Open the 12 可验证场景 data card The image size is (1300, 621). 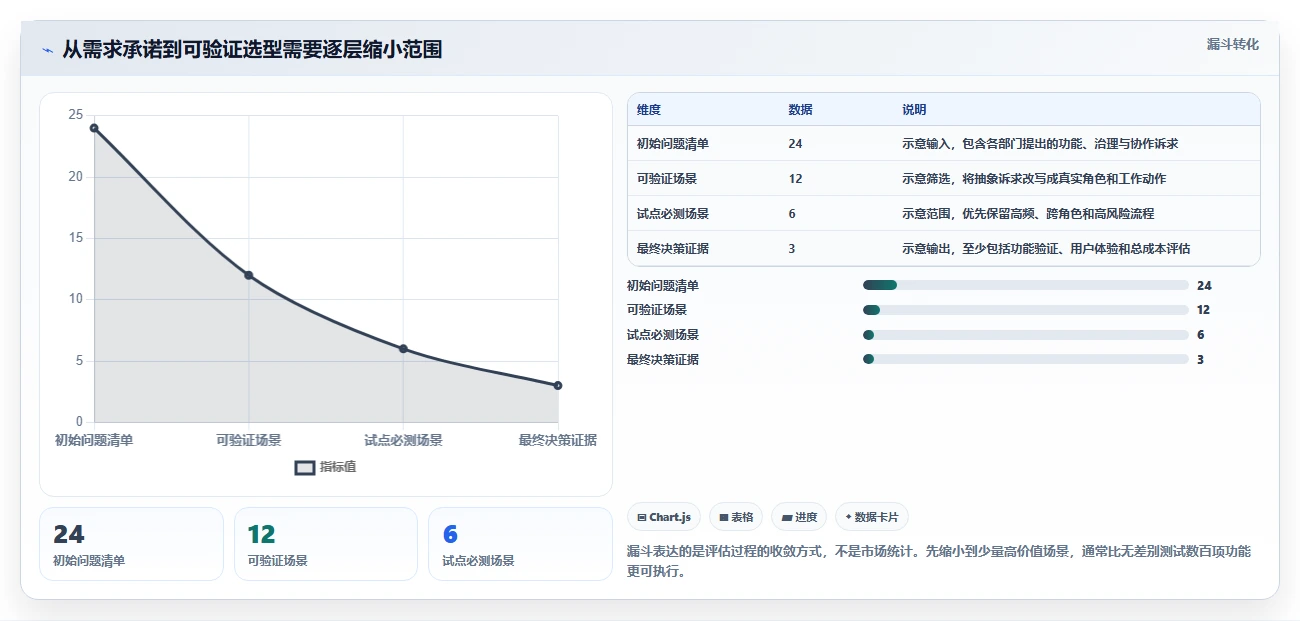pos(326,544)
